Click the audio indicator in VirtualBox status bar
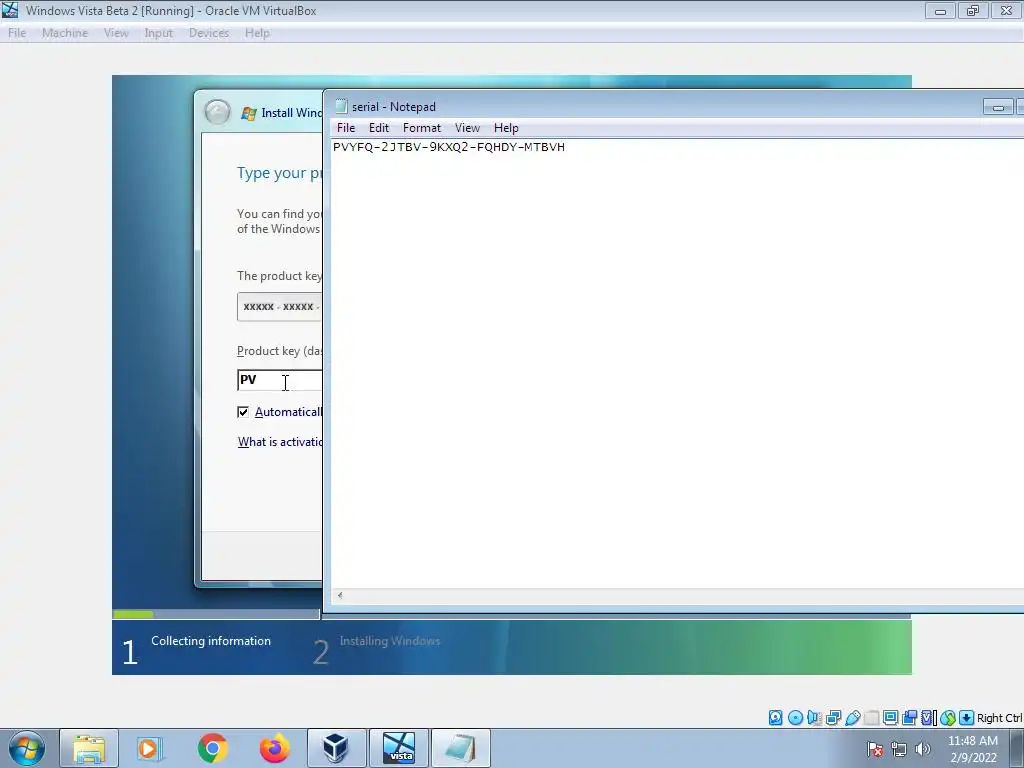The height and width of the screenshot is (768, 1024). click(814, 718)
